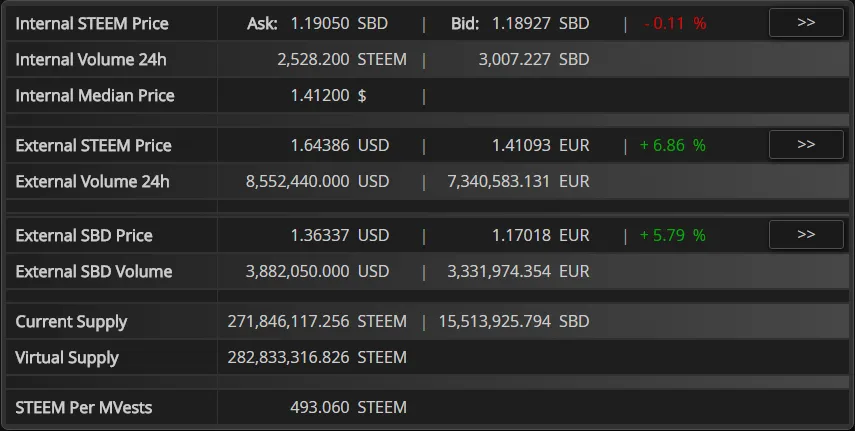Select the red -0.11 % change
Image resolution: width=855 pixels, height=431 pixels.
pyautogui.click(x=675, y=23)
